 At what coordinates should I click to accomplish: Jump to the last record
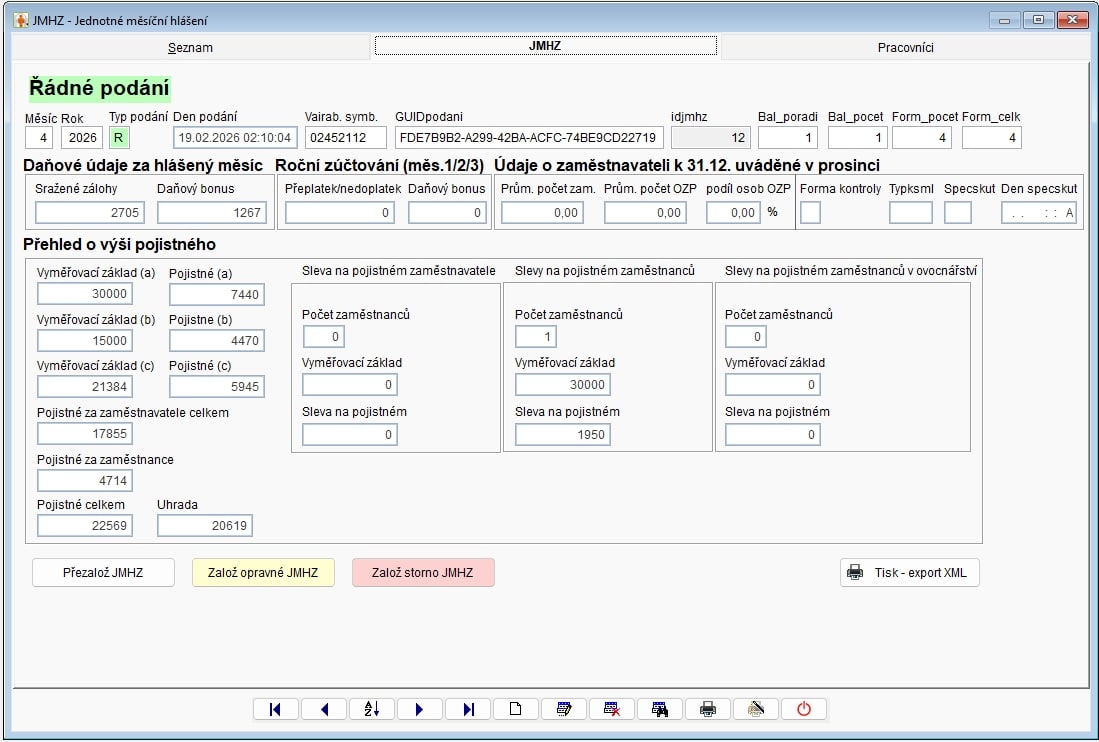(468, 709)
